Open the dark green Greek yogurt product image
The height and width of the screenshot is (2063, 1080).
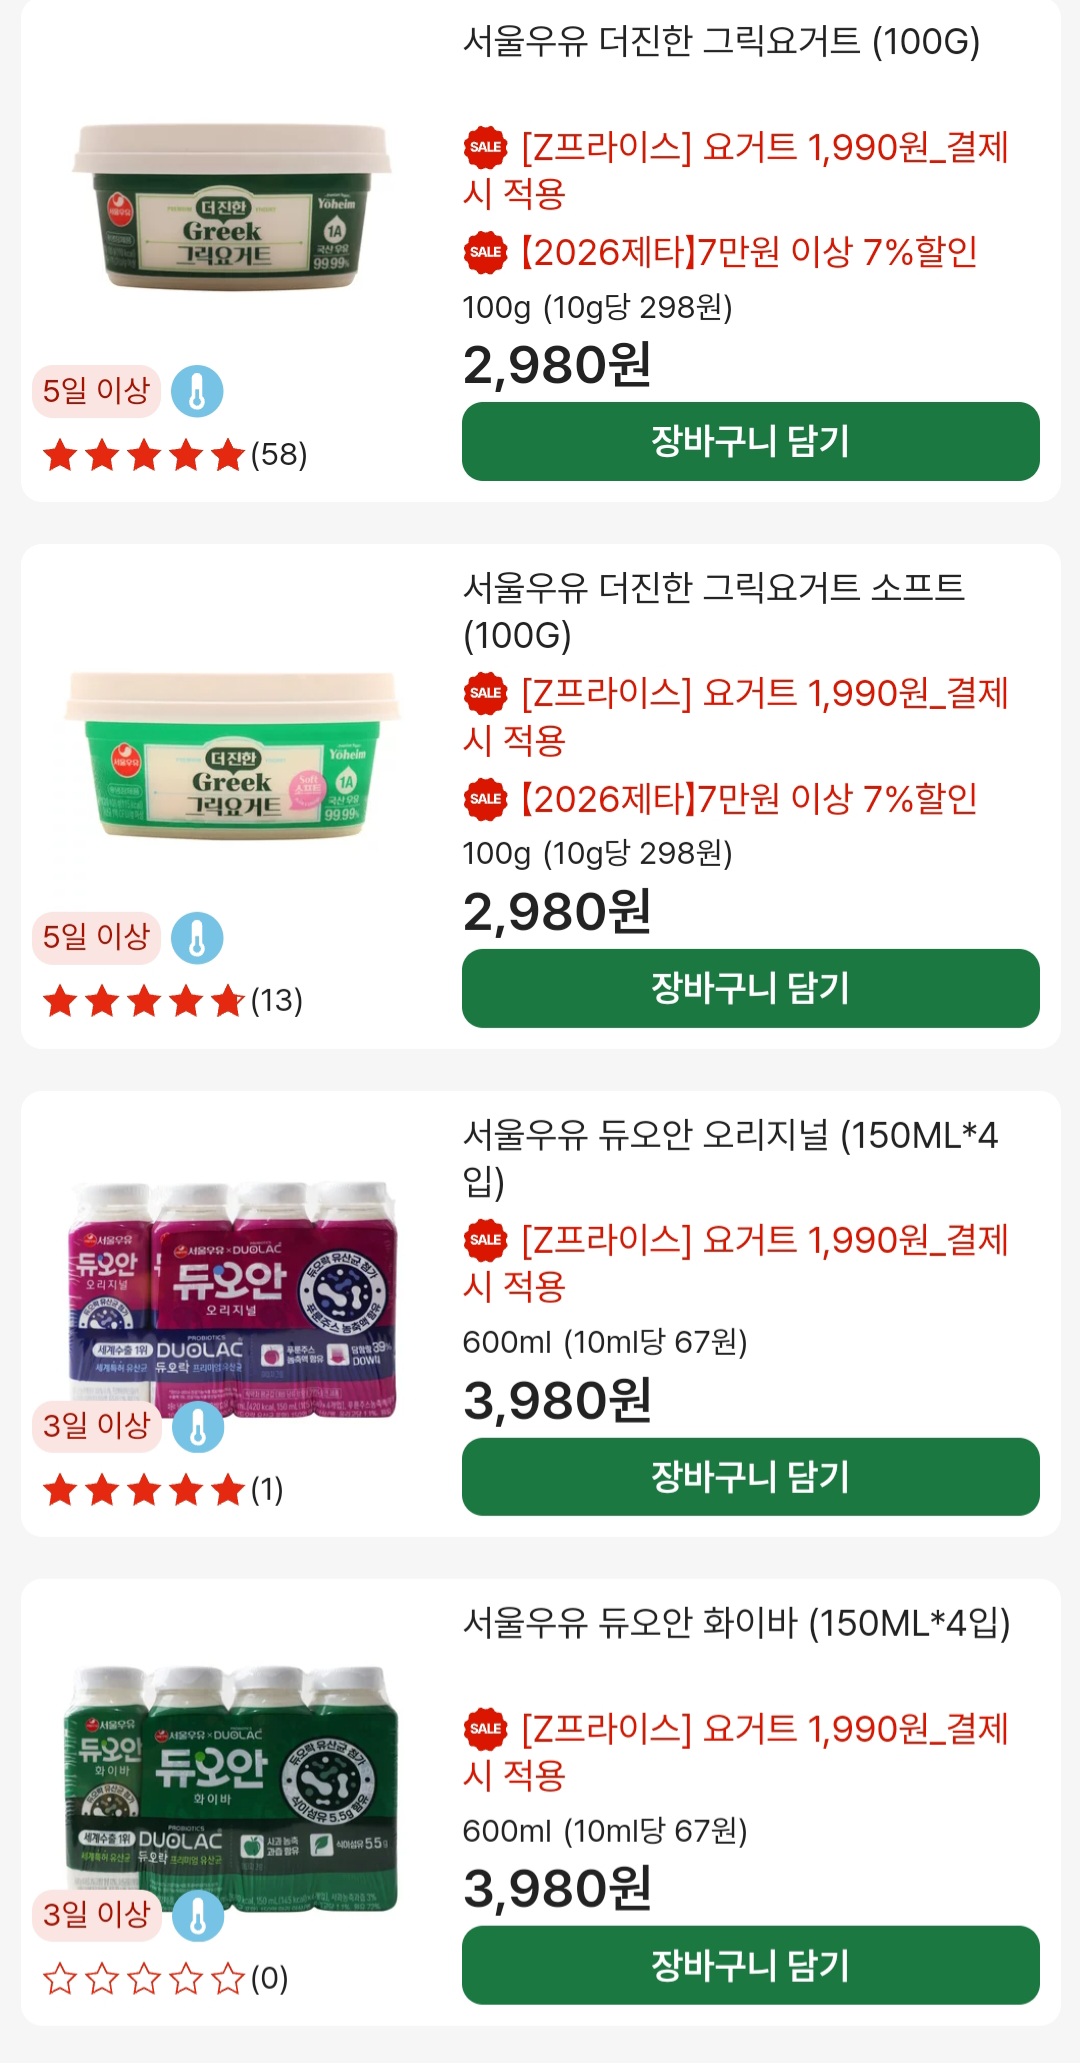(232, 208)
